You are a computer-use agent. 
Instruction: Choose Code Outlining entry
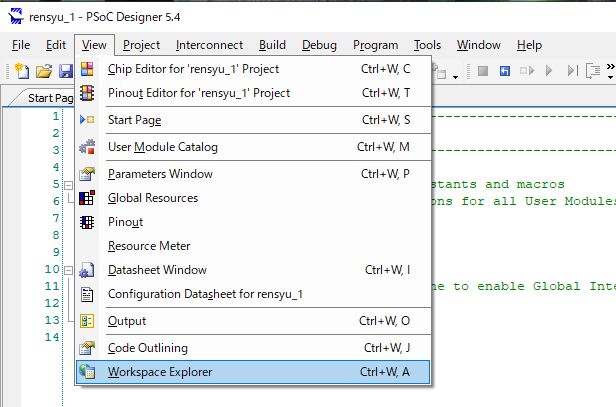253,348
